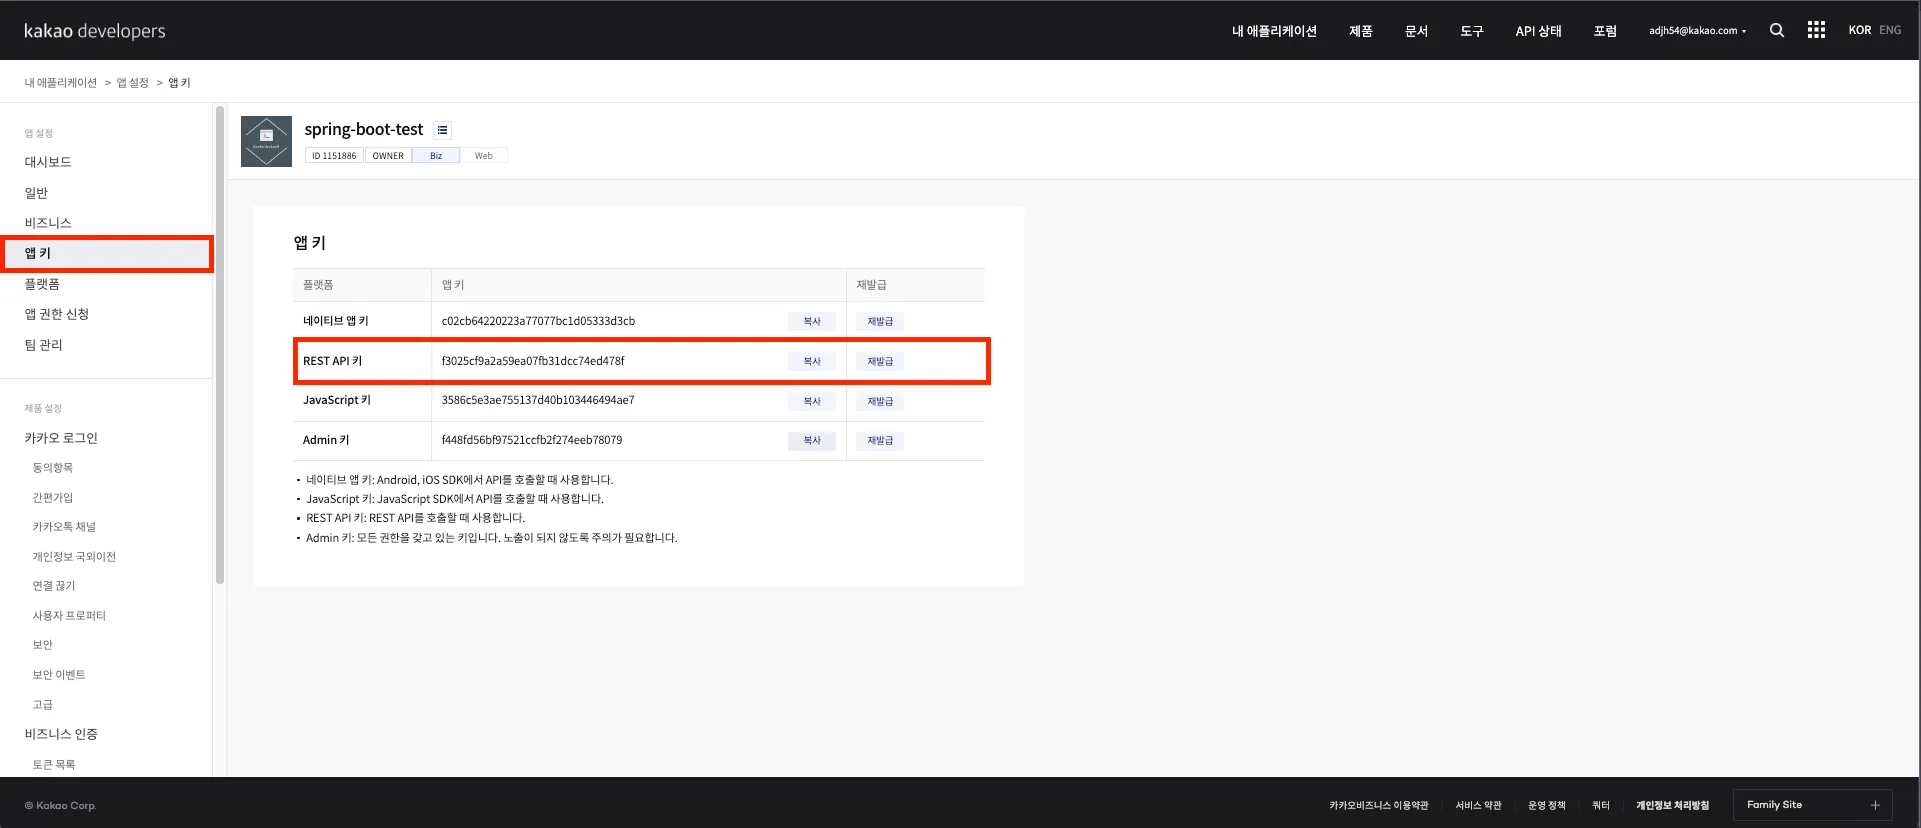Open 내 애플리케이션 in top navigation

(x=1274, y=31)
